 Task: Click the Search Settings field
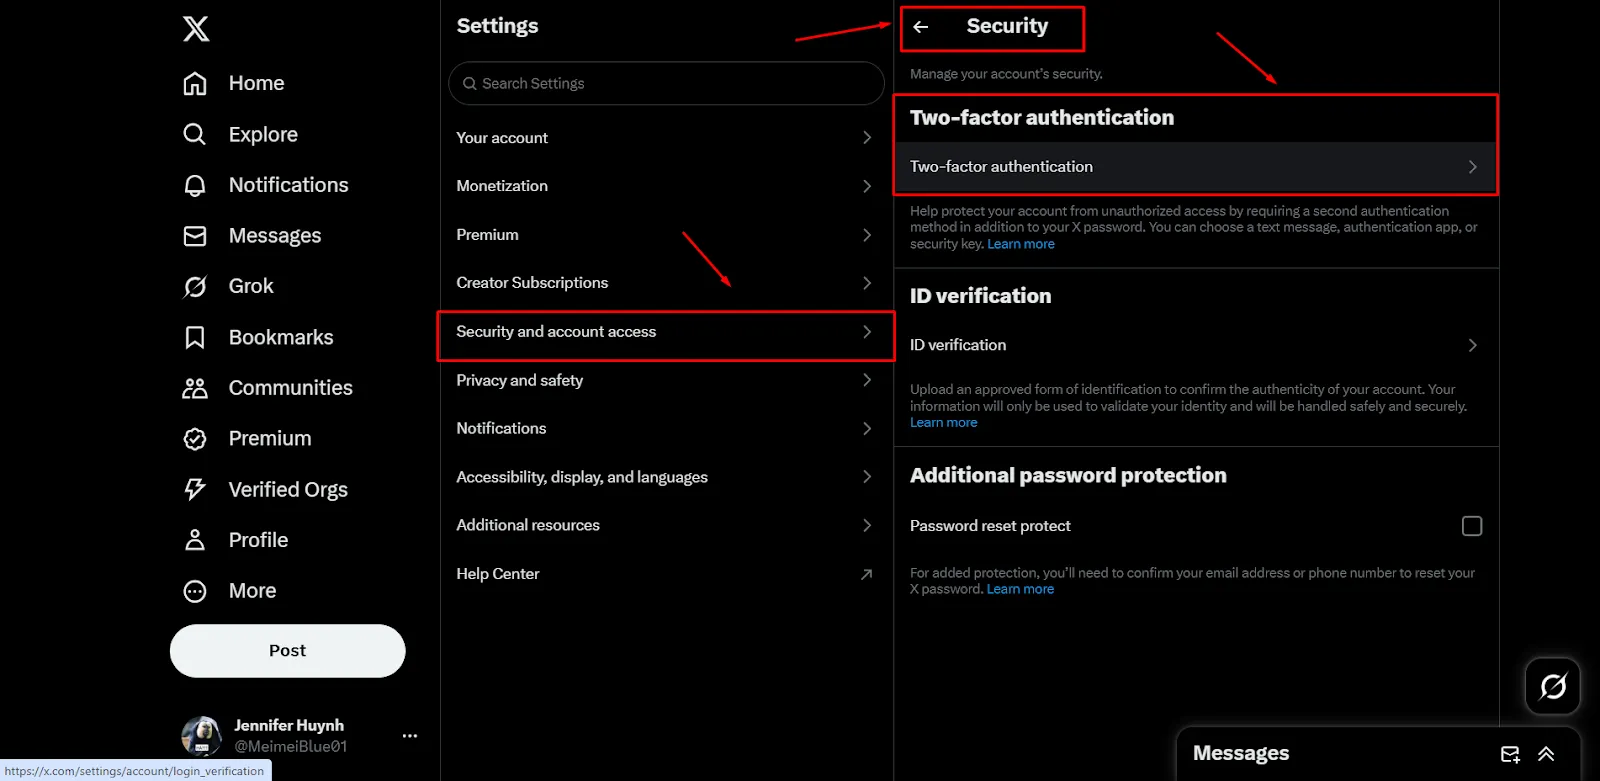(x=666, y=84)
